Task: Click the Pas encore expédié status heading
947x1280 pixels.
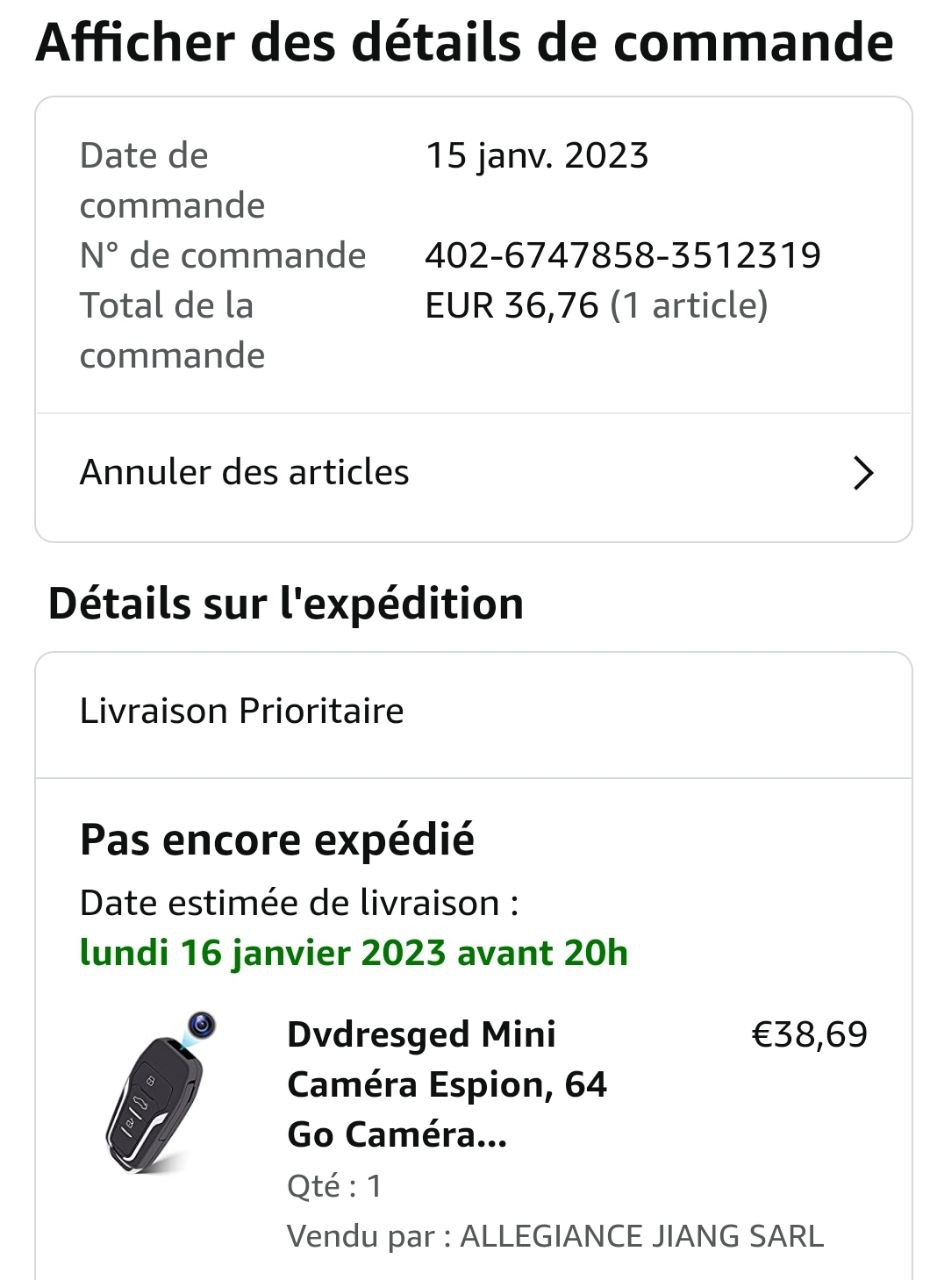Action: point(277,841)
